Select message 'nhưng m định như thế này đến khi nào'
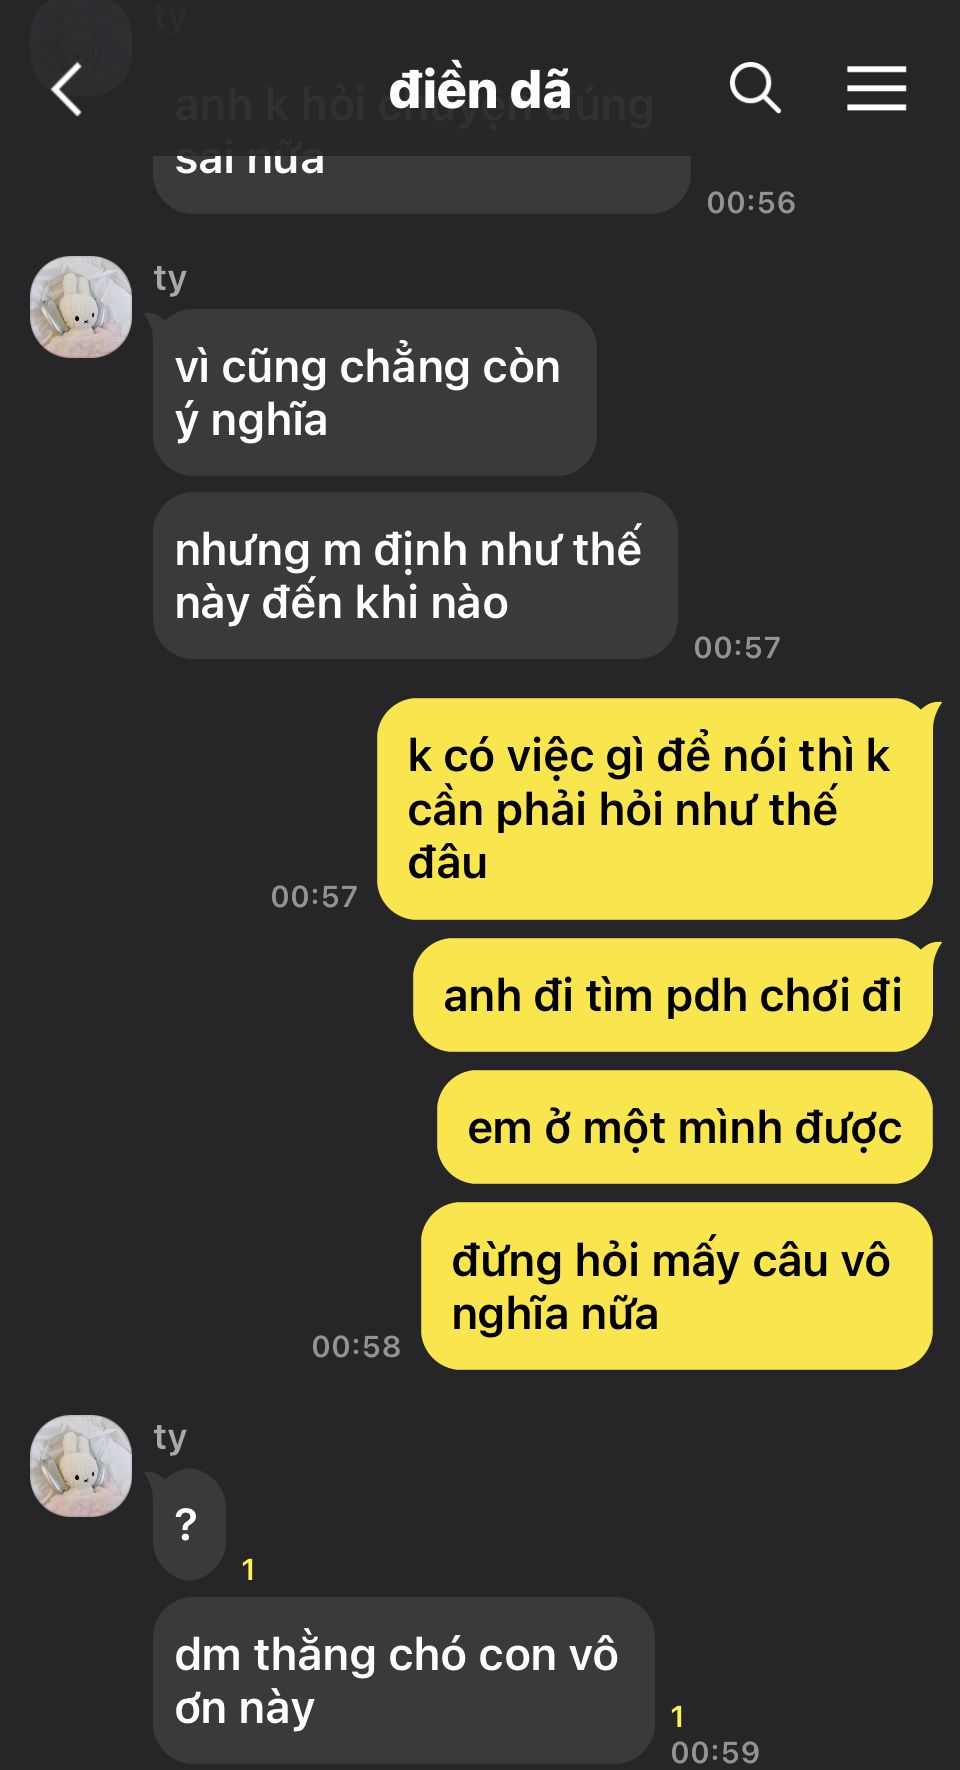Image resolution: width=960 pixels, height=1770 pixels. [415, 576]
